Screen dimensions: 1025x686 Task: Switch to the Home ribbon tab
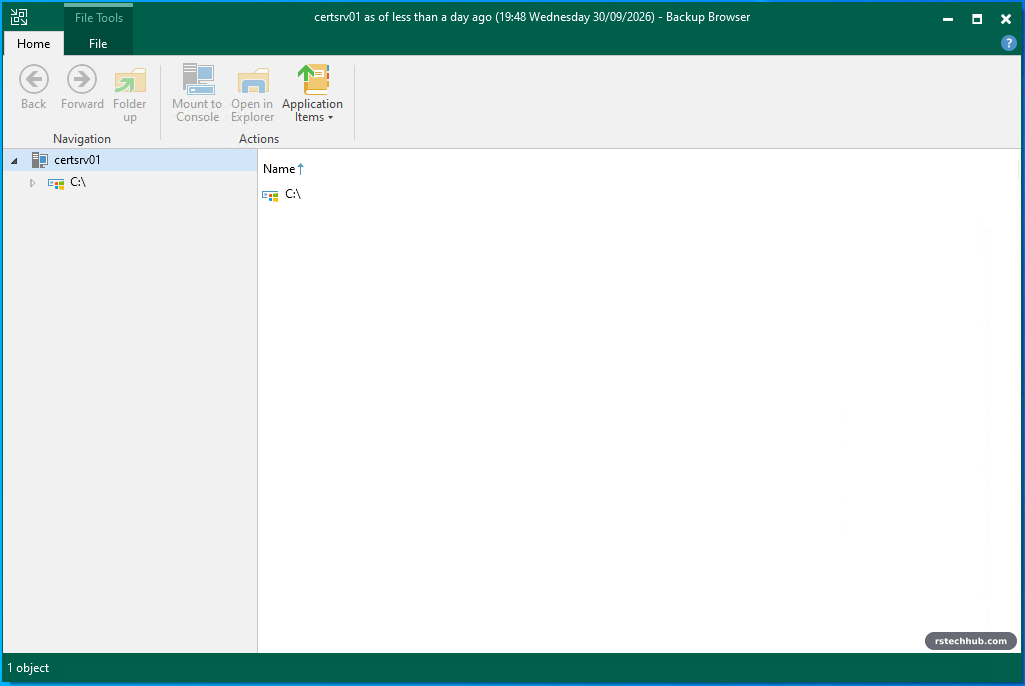pyautogui.click(x=33, y=44)
